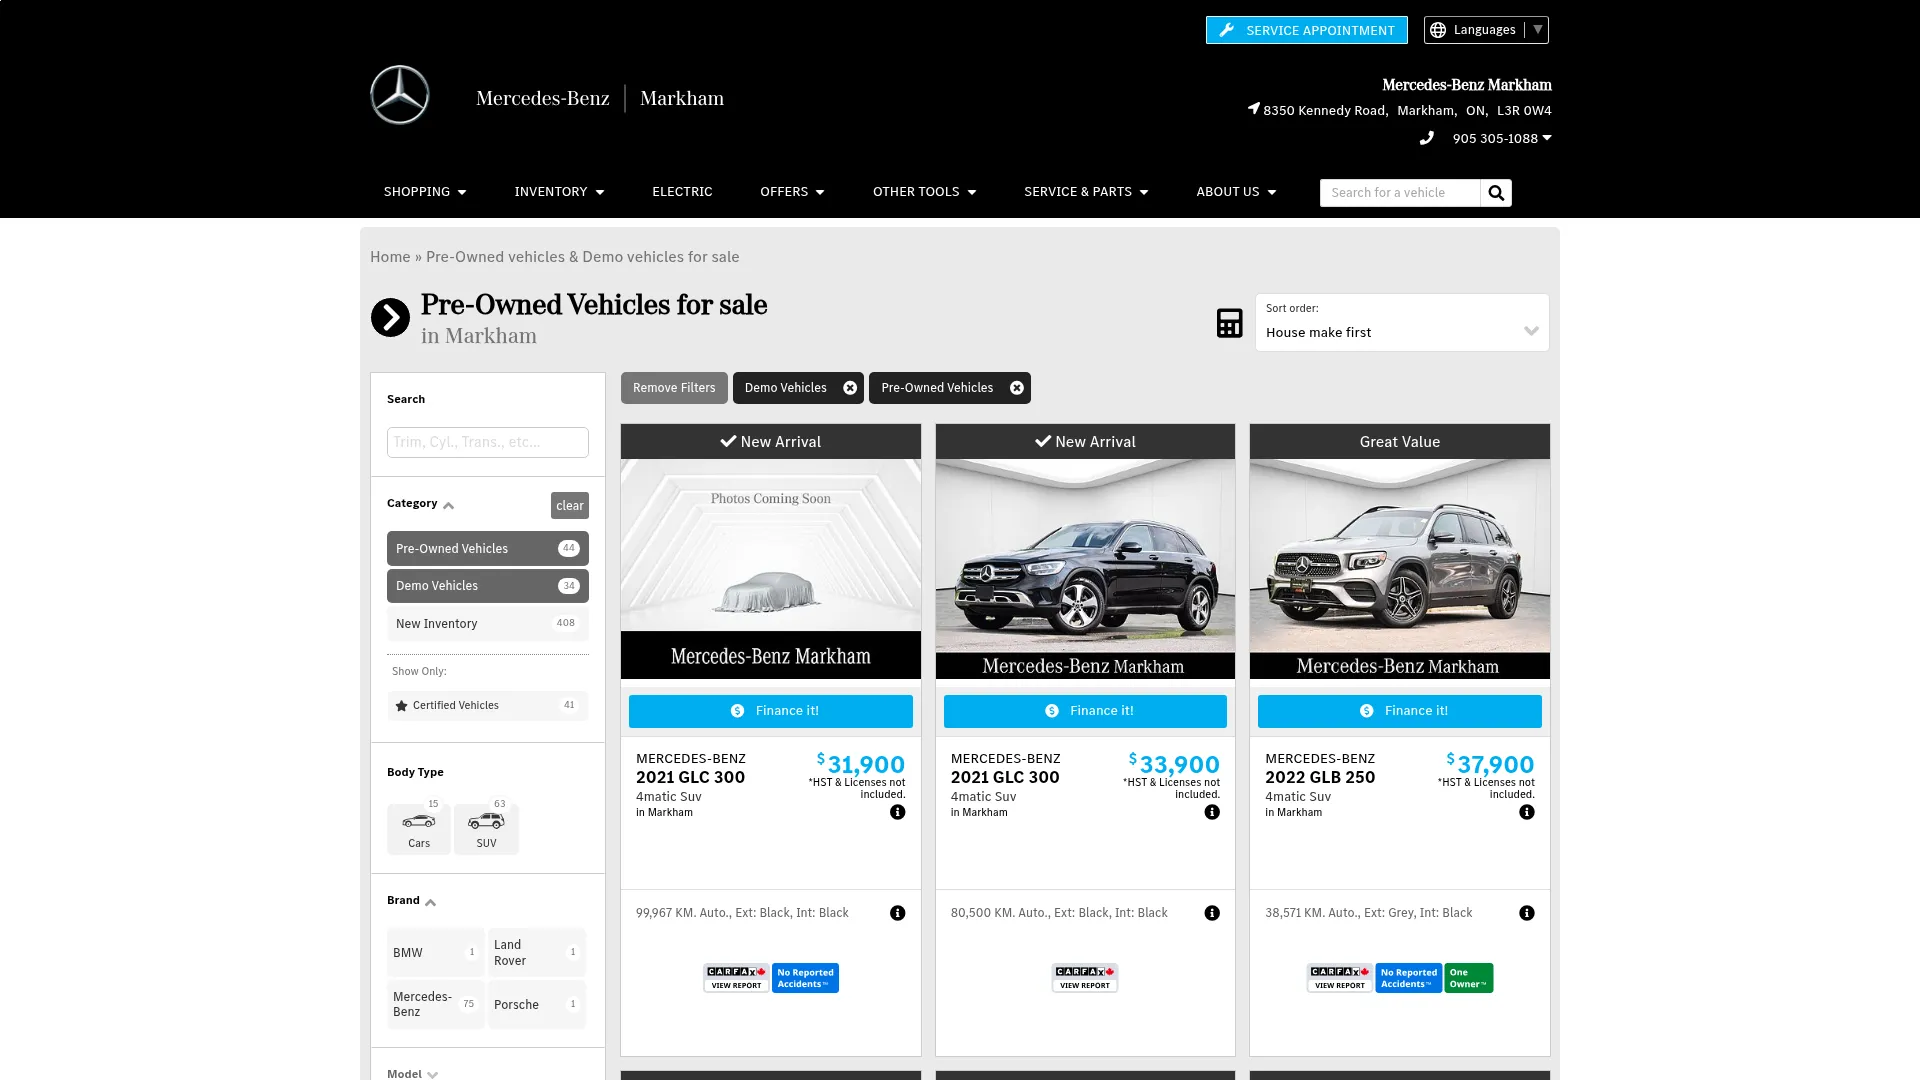Toggle Mercedes-Benz brand filter
1920x1080 pixels.
tap(436, 1005)
